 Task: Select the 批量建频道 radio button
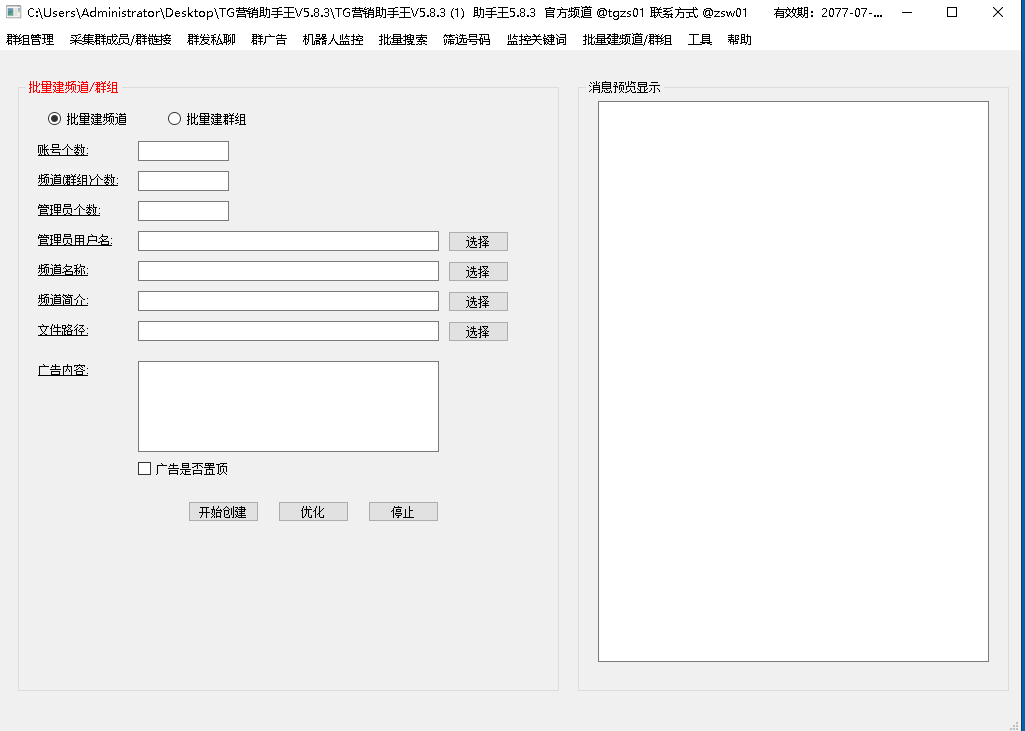(x=55, y=119)
